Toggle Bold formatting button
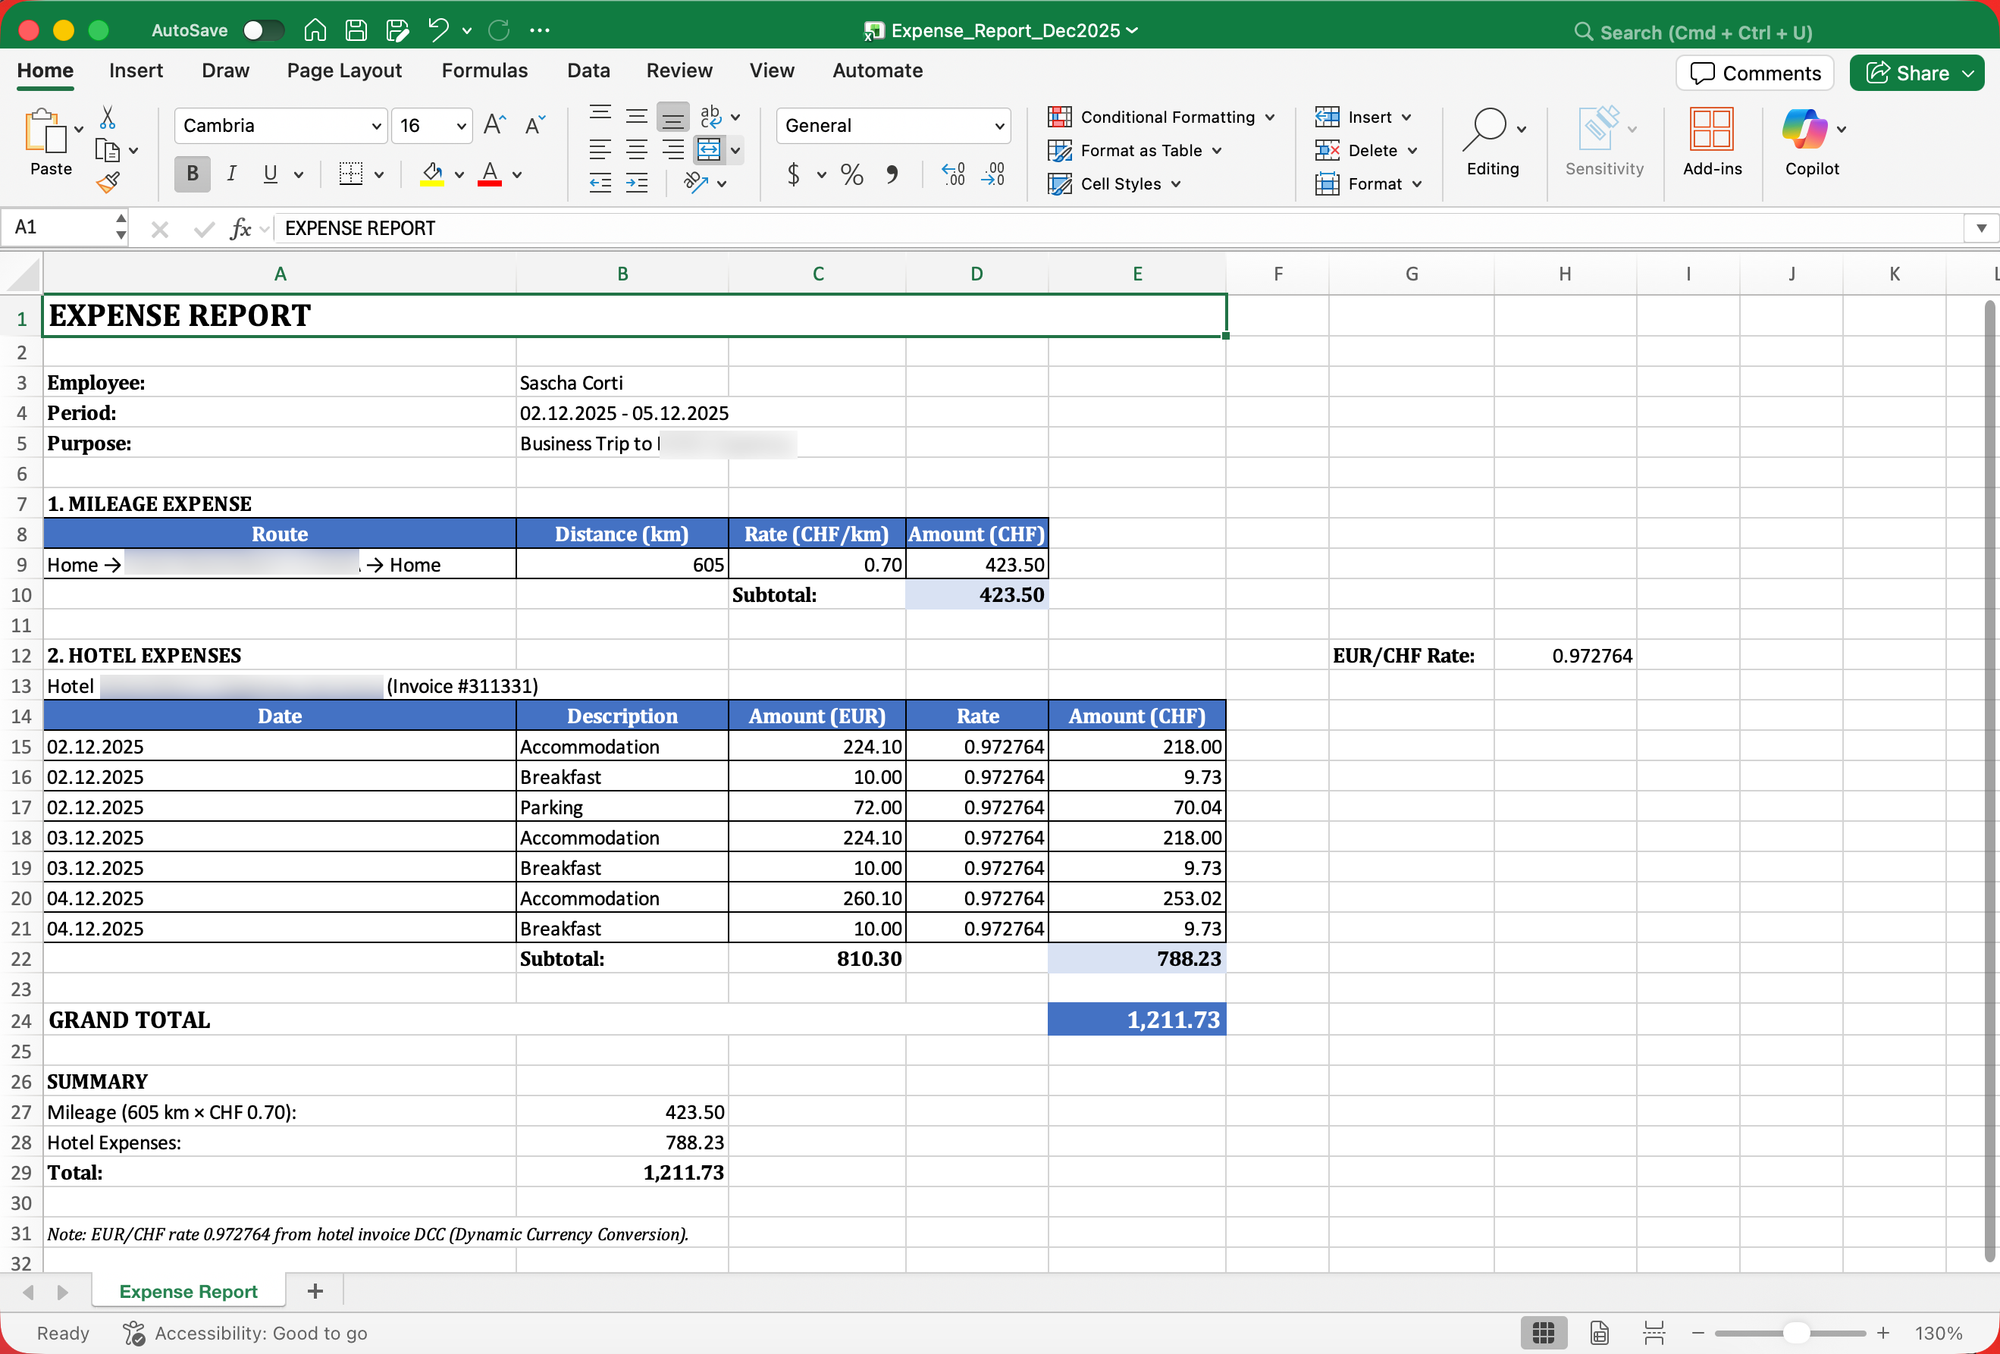 point(192,174)
